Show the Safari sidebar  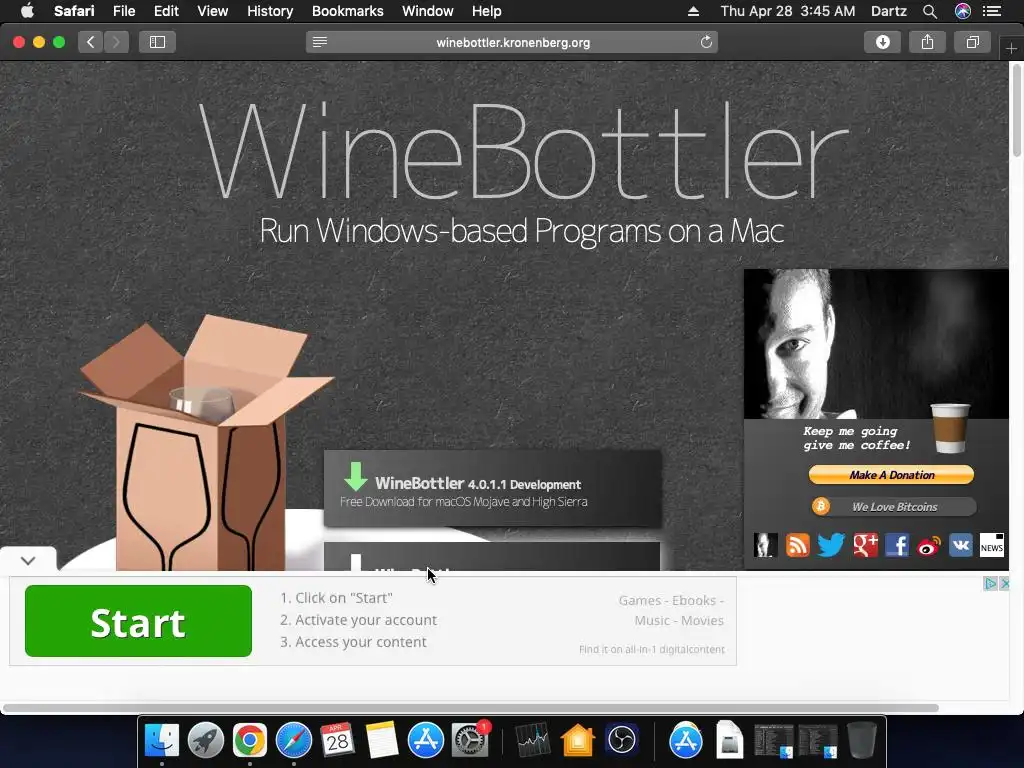click(x=157, y=42)
